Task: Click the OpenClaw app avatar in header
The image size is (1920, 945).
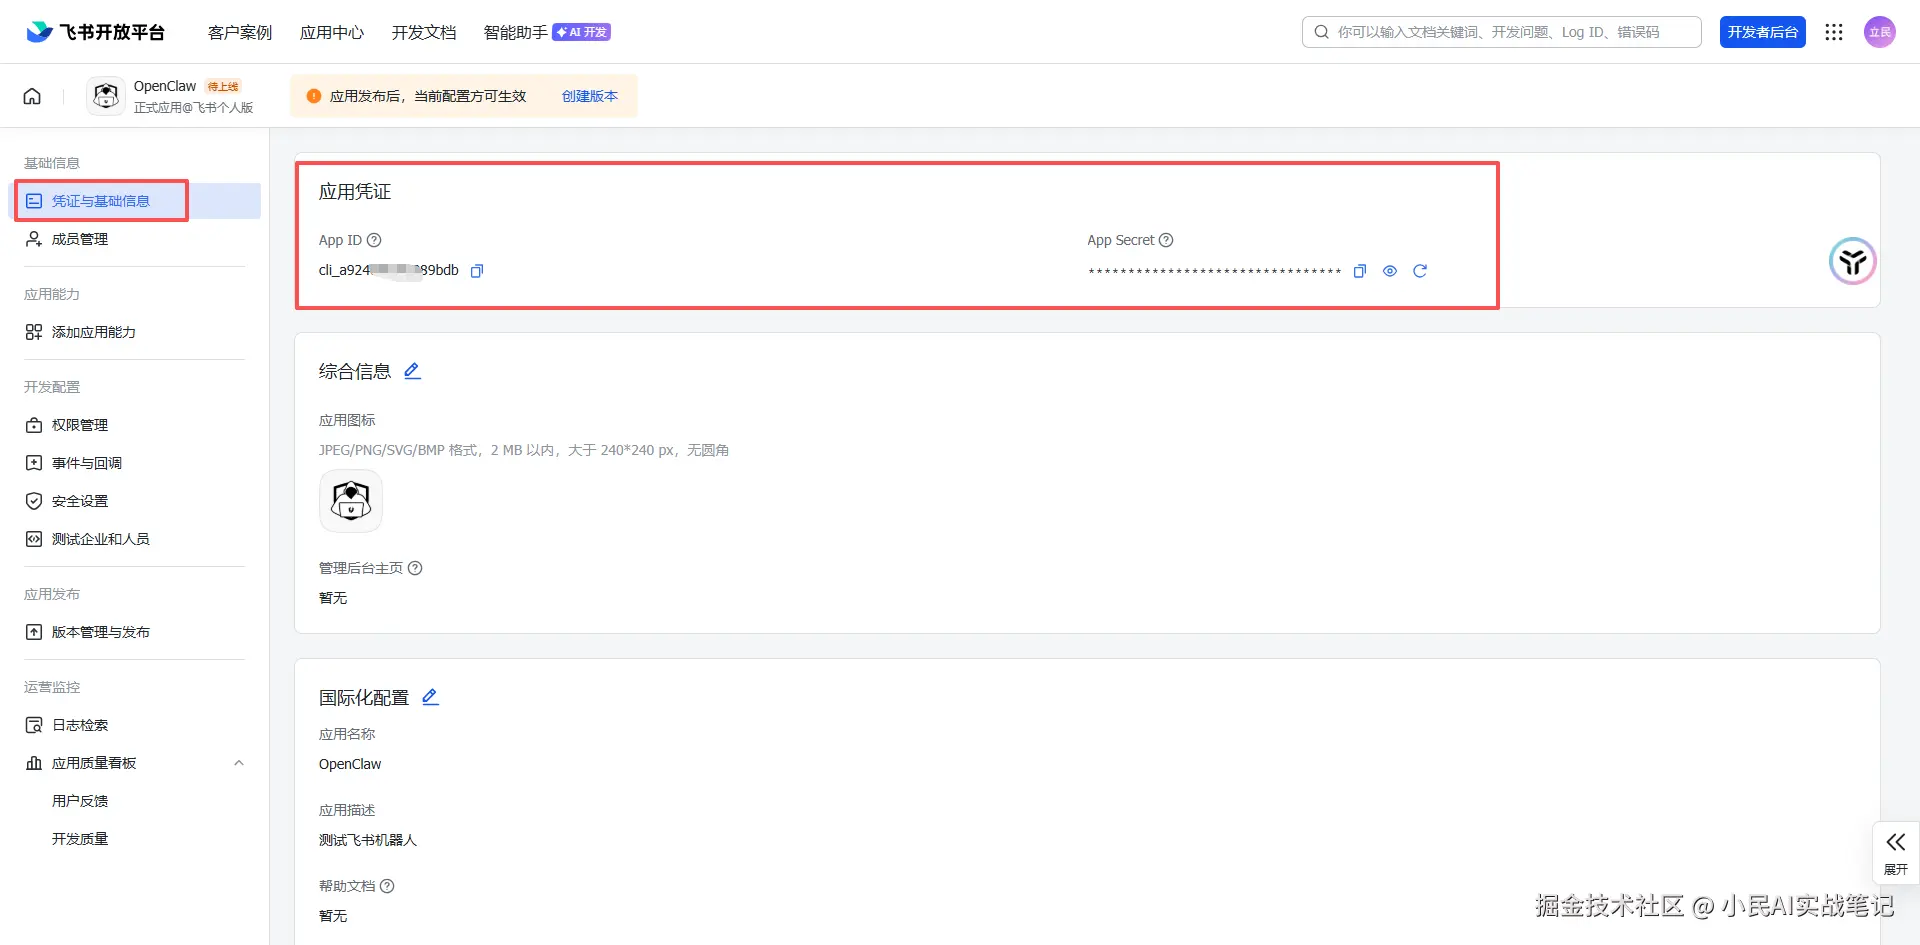Action: click(106, 96)
